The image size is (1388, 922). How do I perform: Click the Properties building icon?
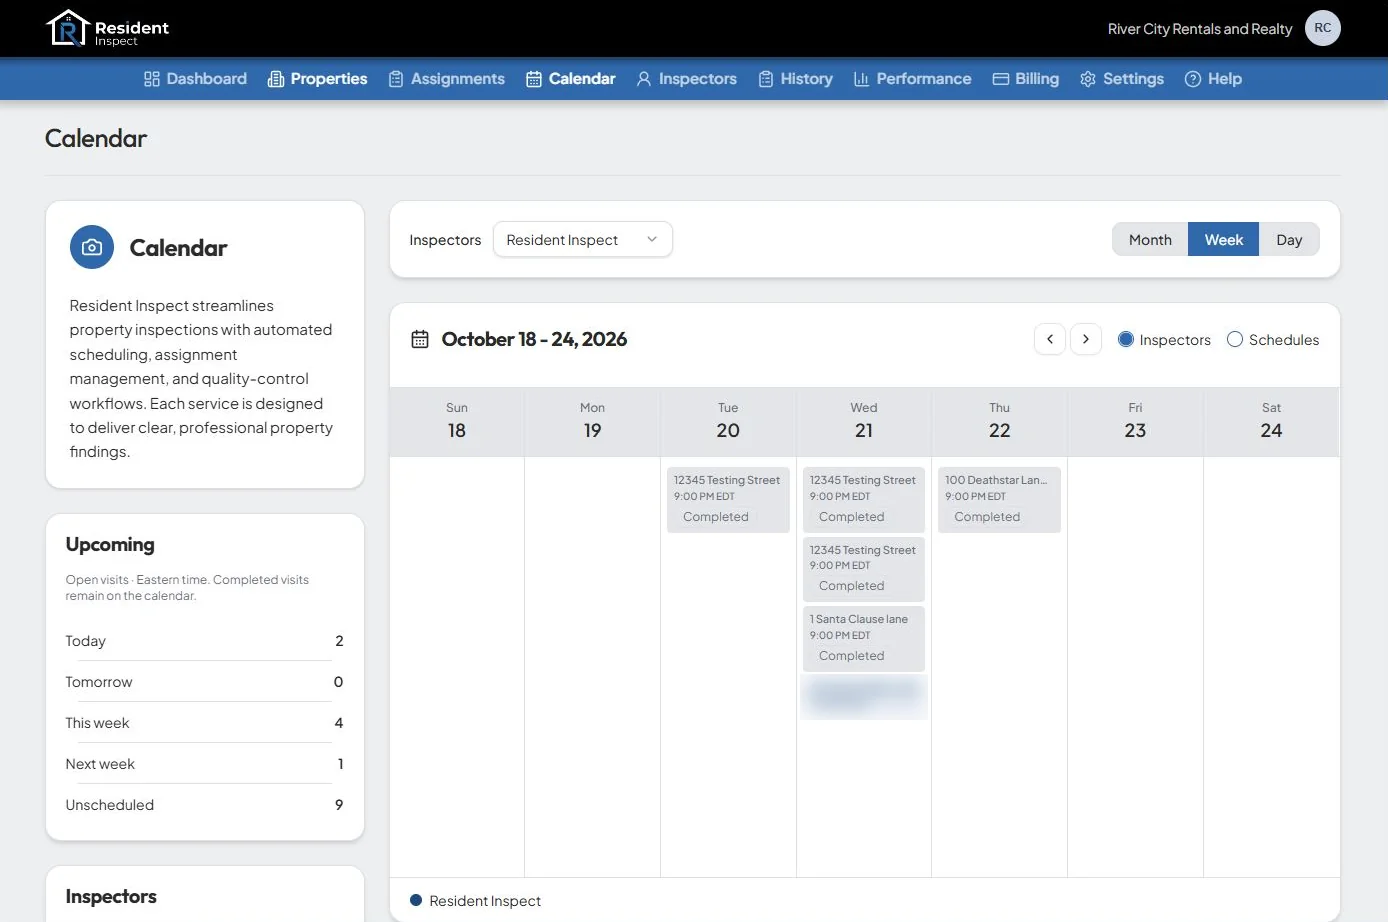coord(276,79)
